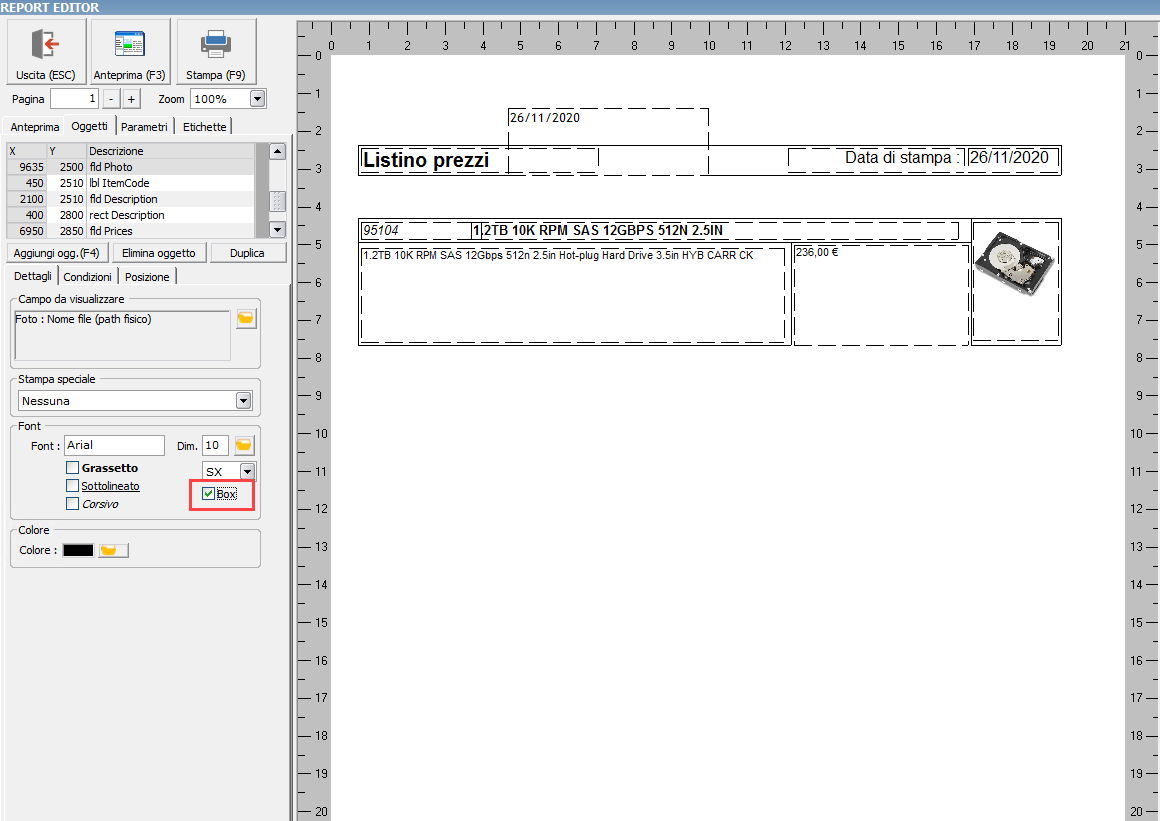Open the Posizione tab
The height and width of the screenshot is (821, 1160).
pyautogui.click(x=147, y=277)
